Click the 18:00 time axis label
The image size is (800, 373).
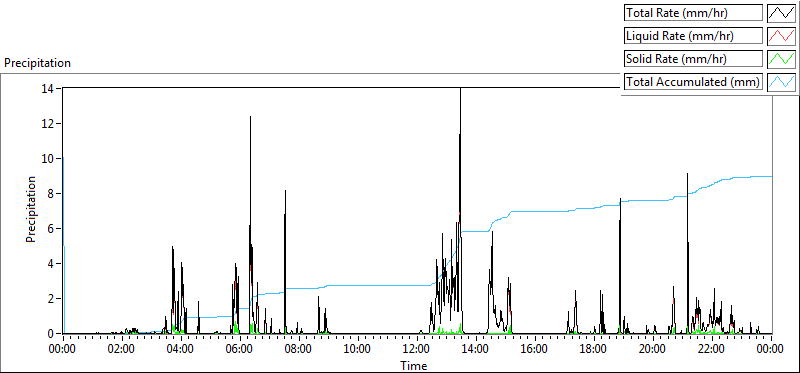(593, 350)
